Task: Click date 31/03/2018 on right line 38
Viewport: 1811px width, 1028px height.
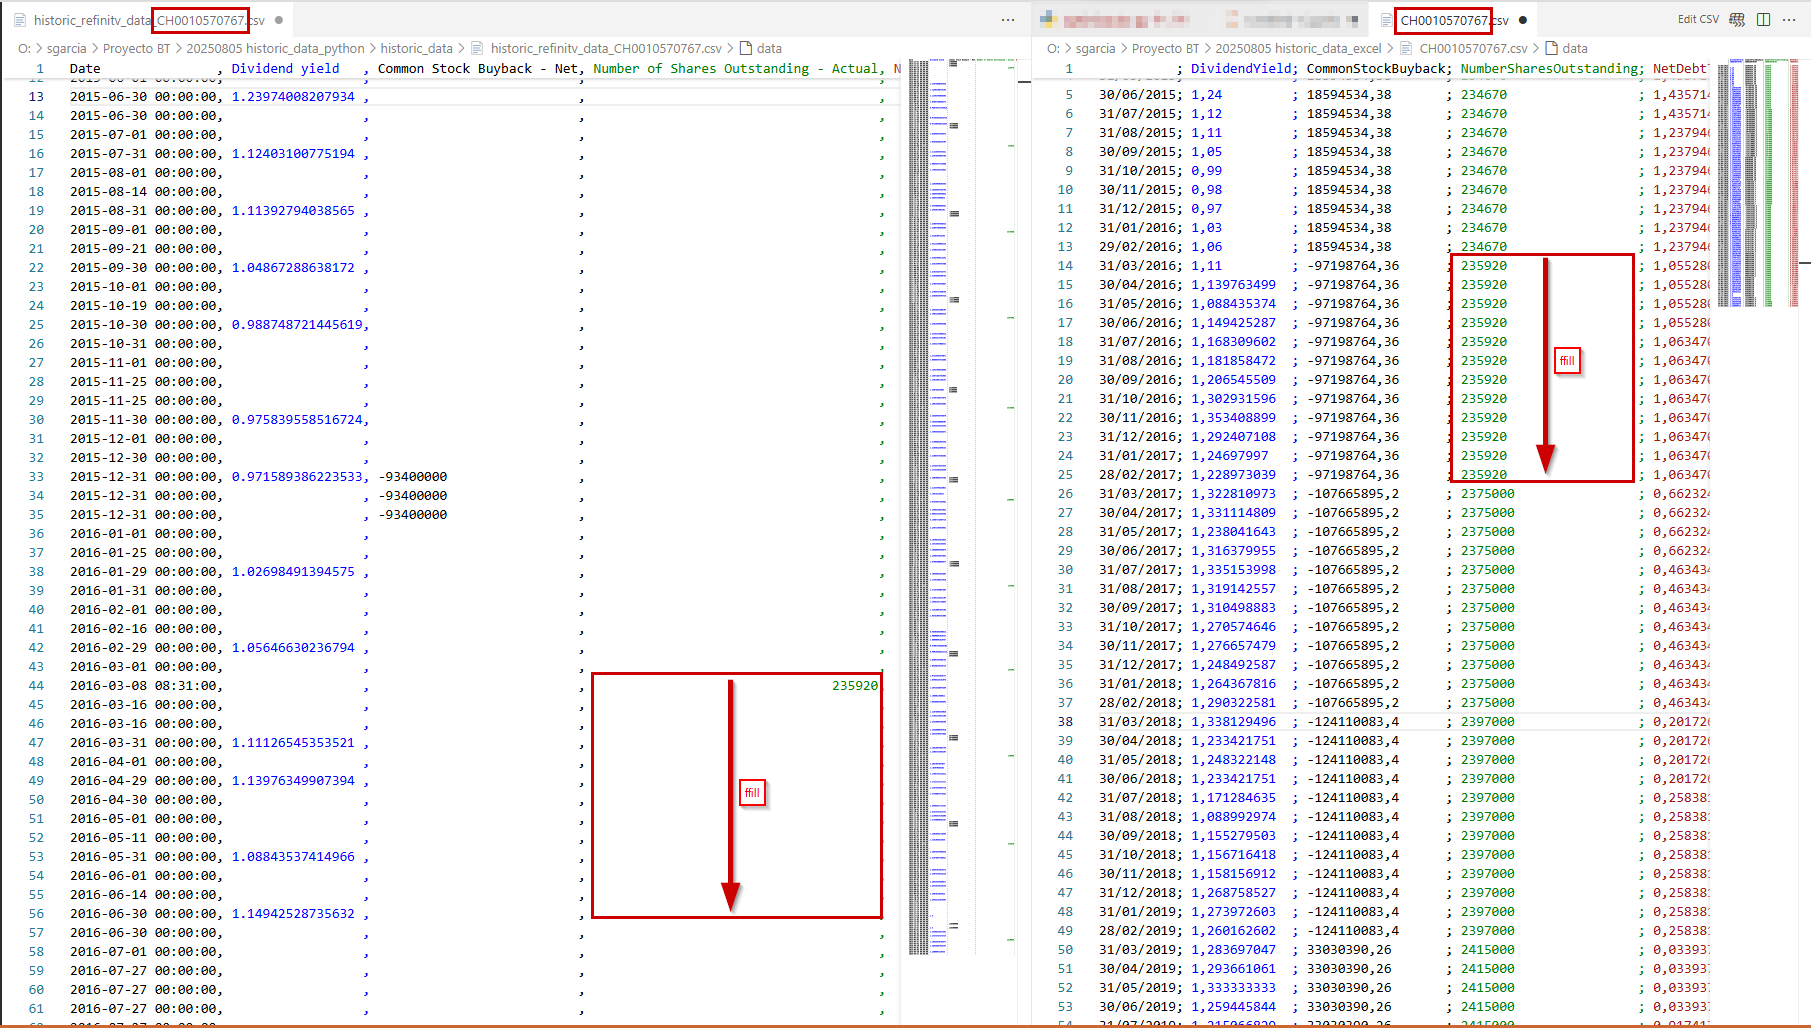Action: pos(1137,722)
